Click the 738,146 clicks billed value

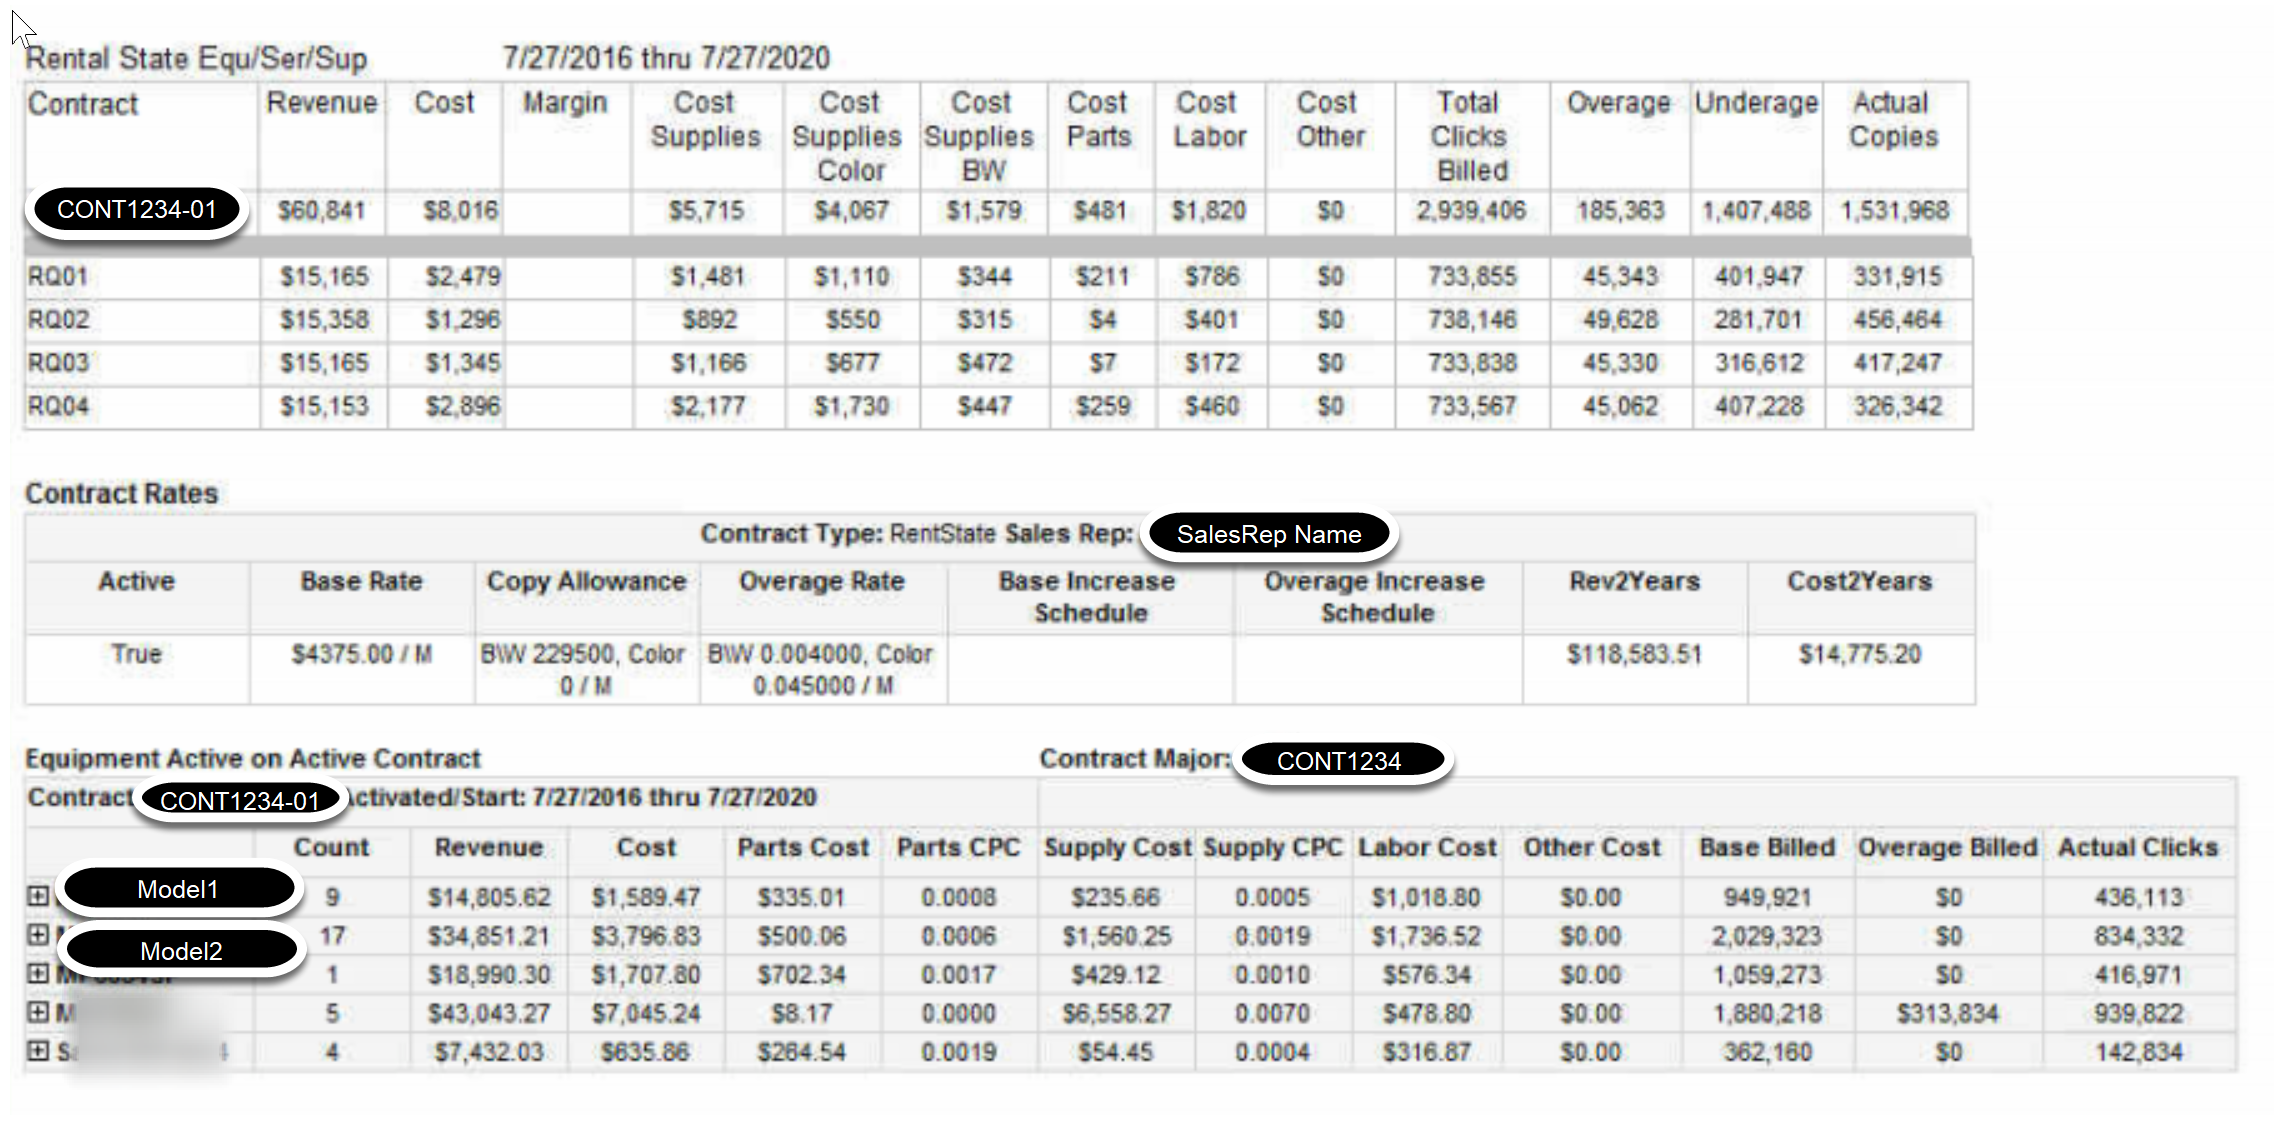click(1472, 320)
